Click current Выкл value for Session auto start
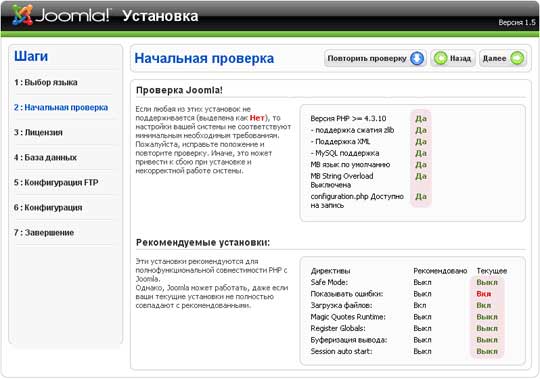540x379 pixels. 487,351
